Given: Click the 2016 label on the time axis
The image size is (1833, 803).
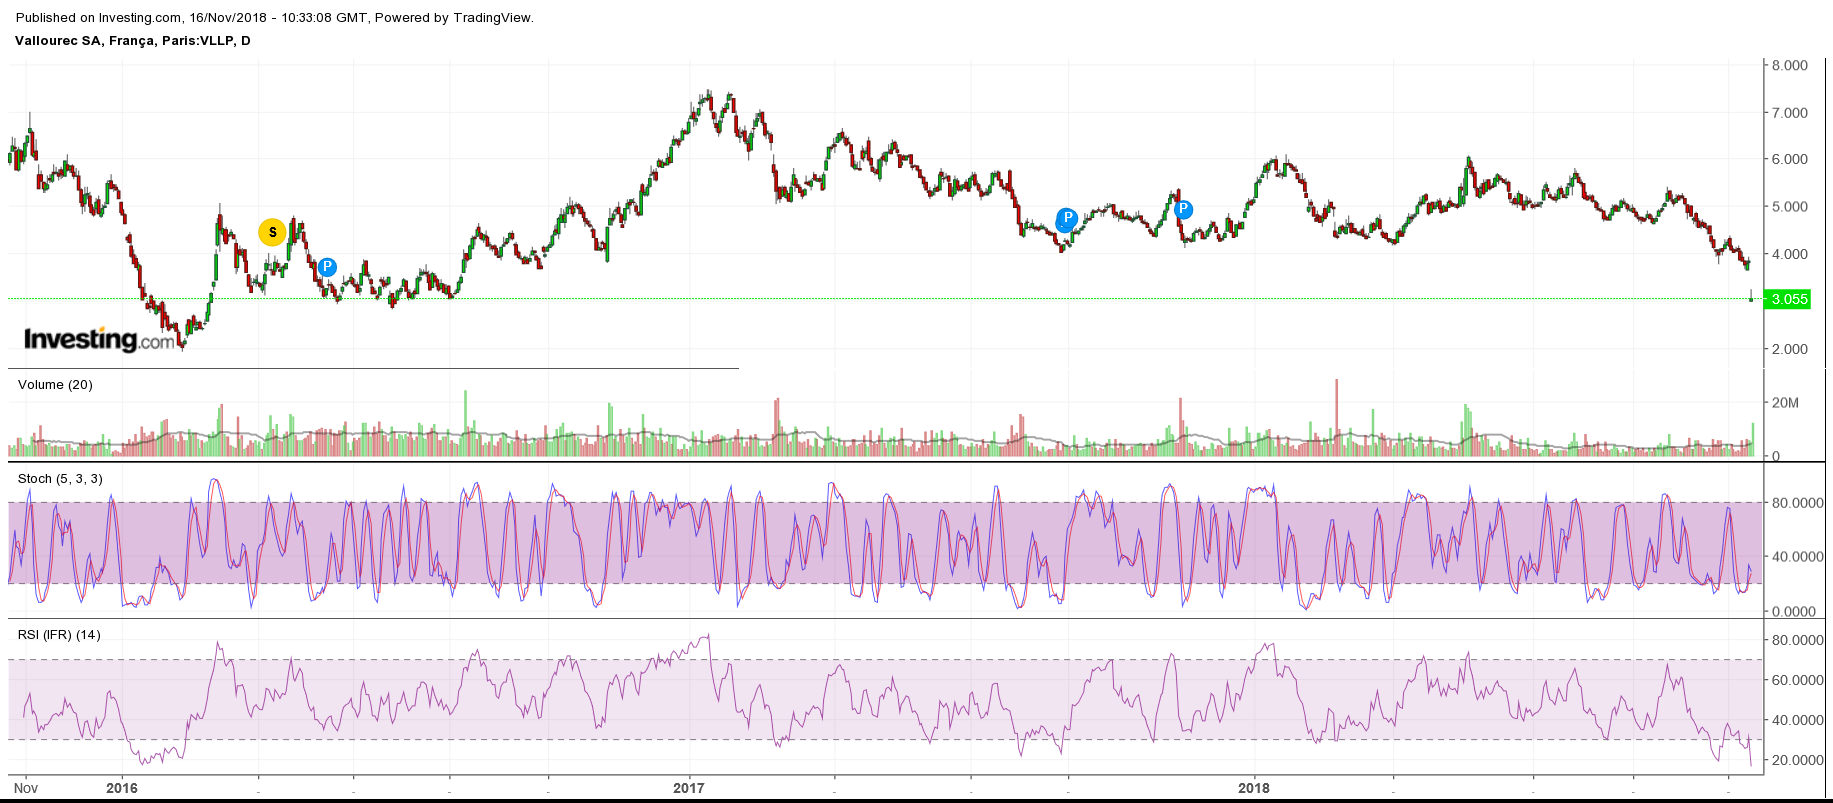Looking at the screenshot, I should [x=122, y=788].
